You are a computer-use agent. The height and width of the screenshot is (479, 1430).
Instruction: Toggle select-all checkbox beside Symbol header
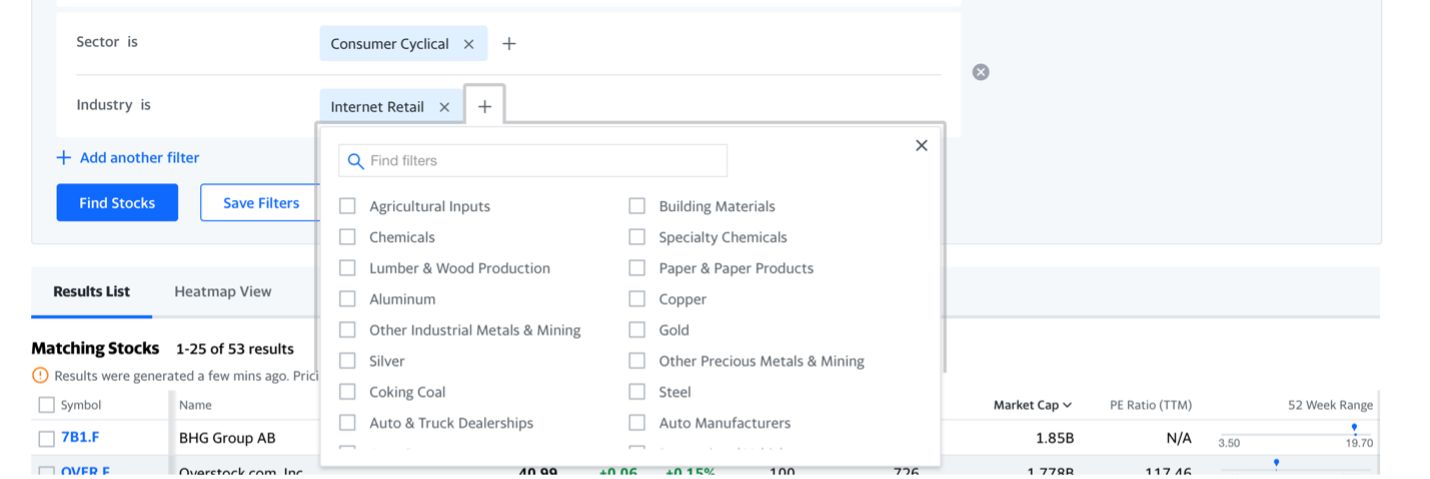click(46, 405)
